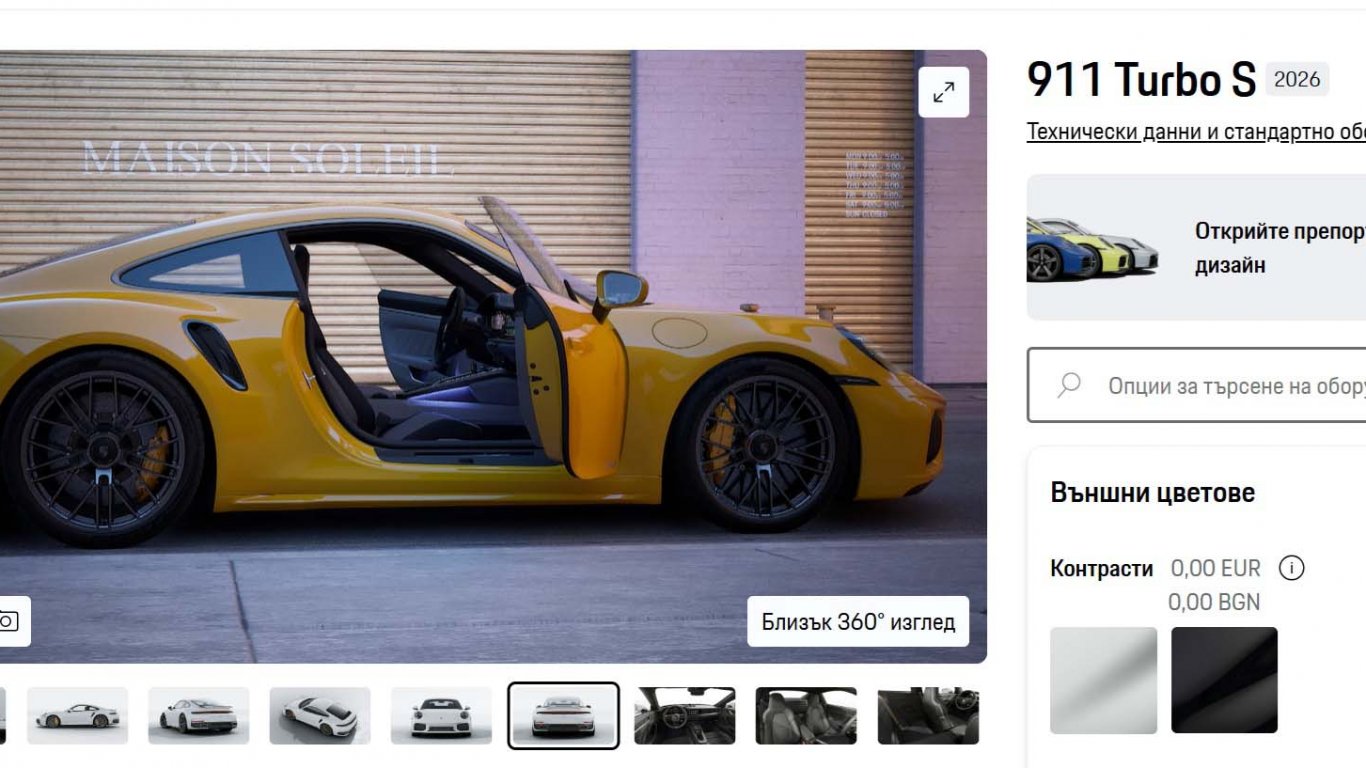Image resolution: width=1366 pixels, height=768 pixels.
Task: Show the rear three-quarter view thumbnail
Action: pyautogui.click(x=199, y=716)
